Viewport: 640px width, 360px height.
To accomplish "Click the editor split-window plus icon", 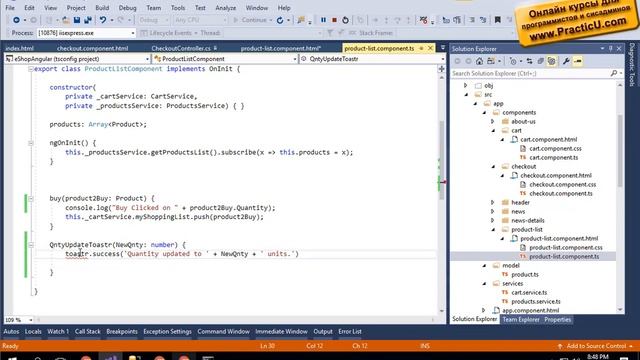I will pos(441,69).
